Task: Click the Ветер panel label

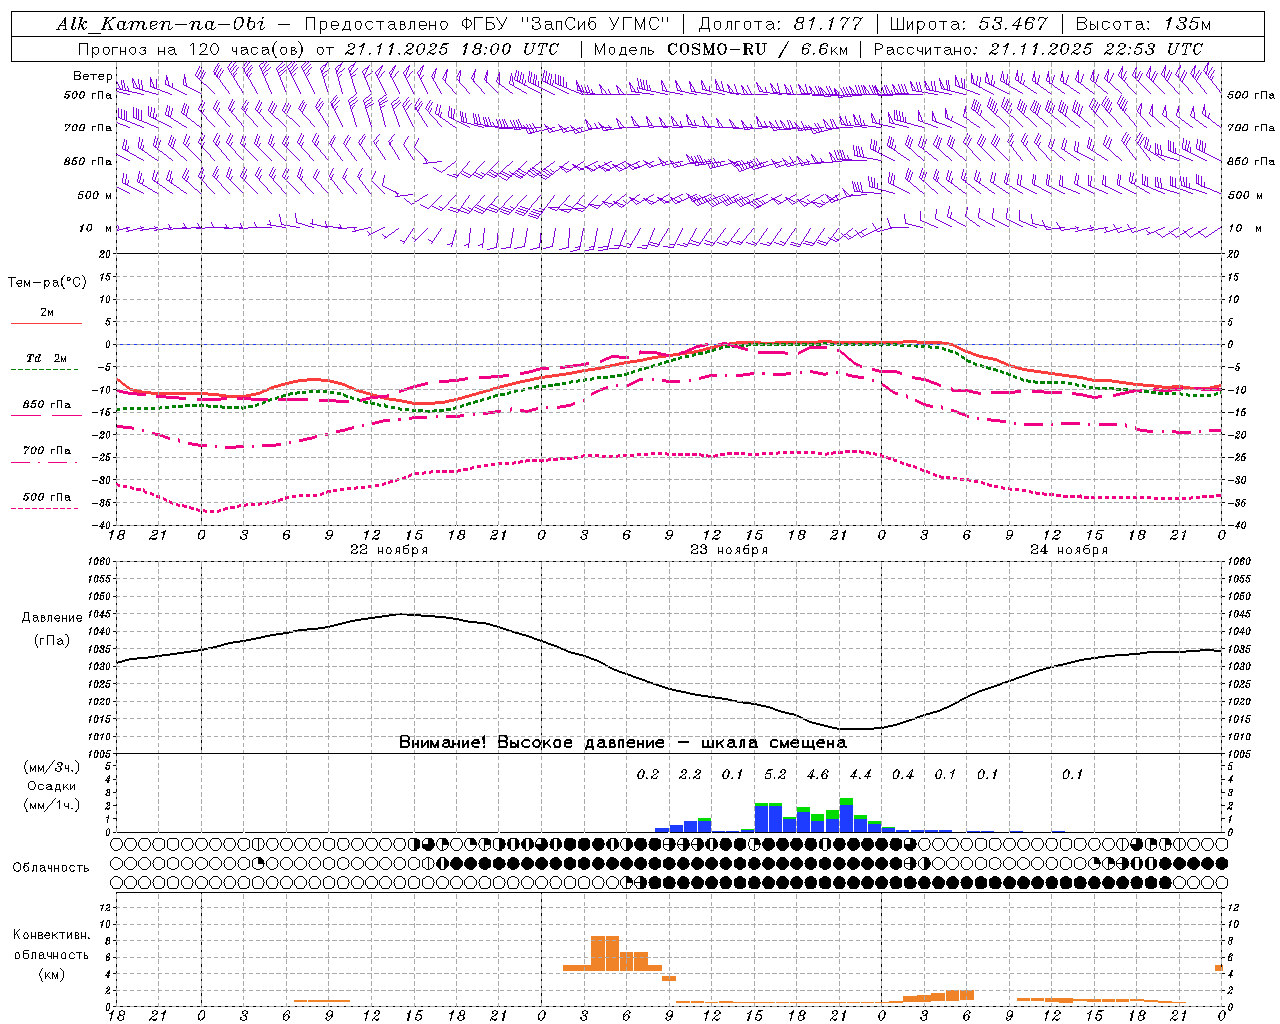Action: pyautogui.click(x=92, y=76)
